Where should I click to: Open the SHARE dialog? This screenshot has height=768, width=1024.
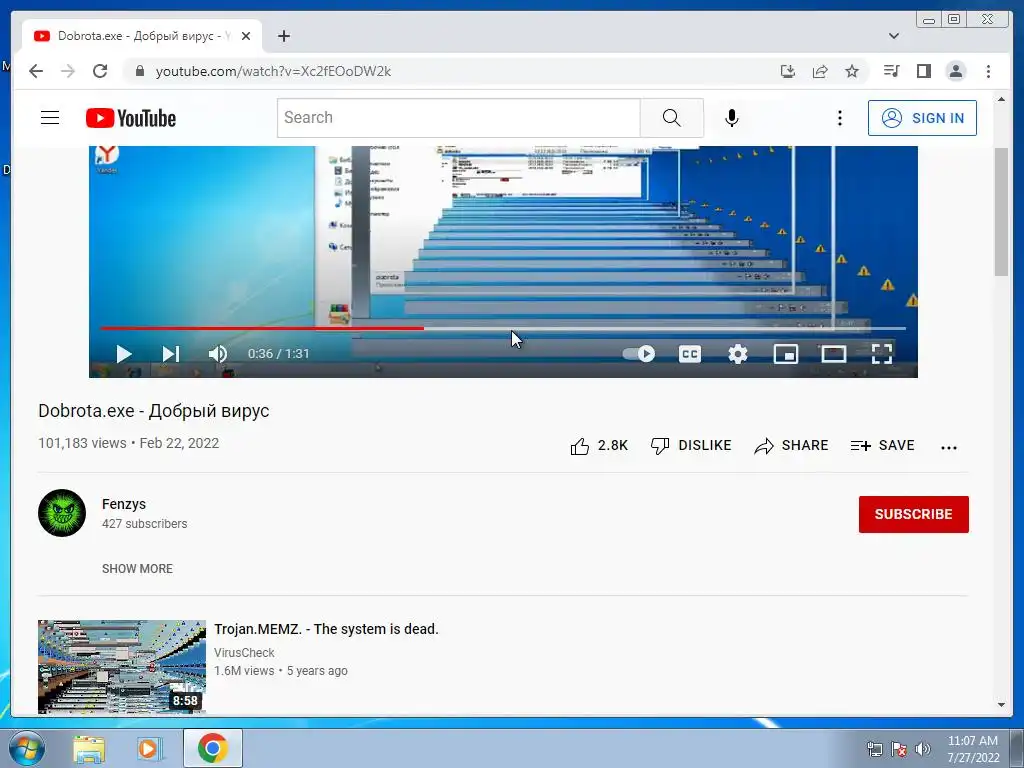[x=791, y=446]
